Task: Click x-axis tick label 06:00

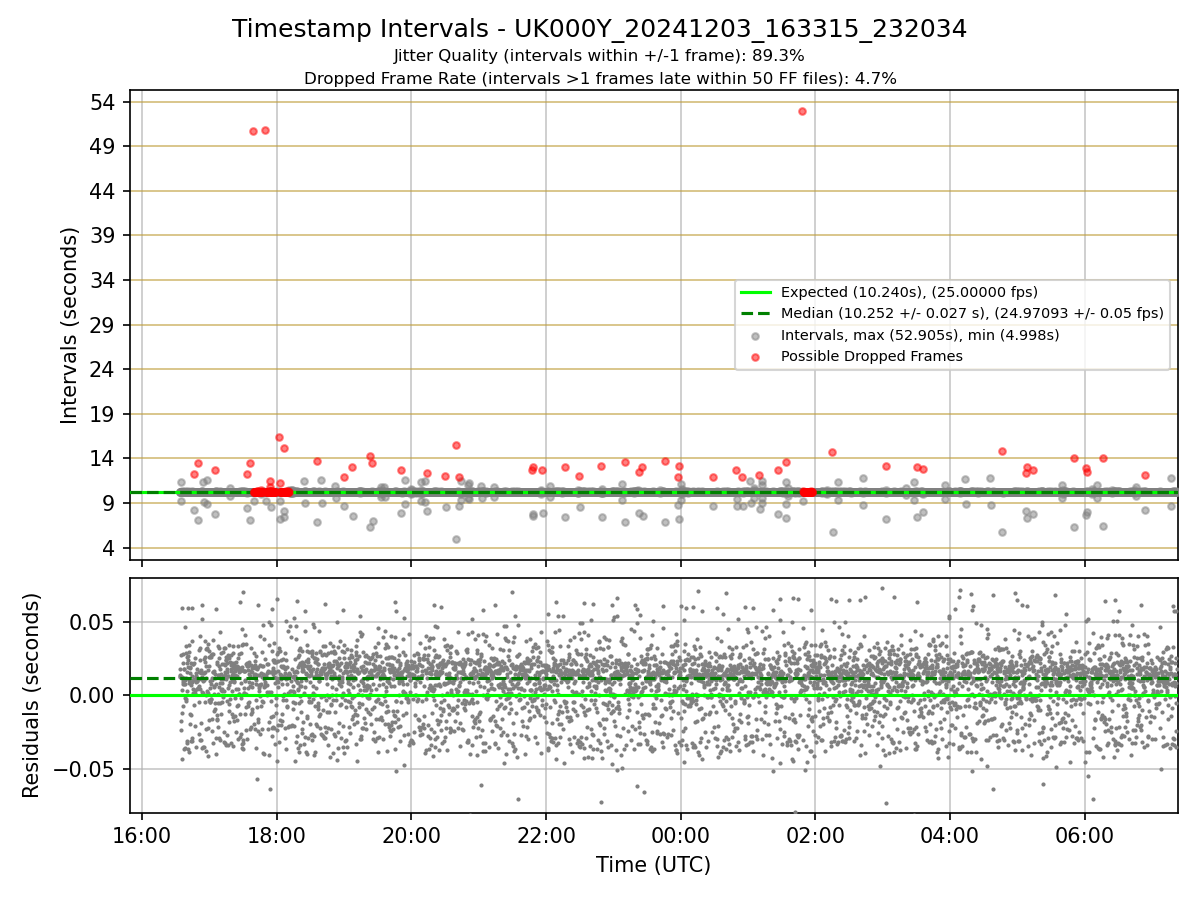Action: click(x=1085, y=835)
